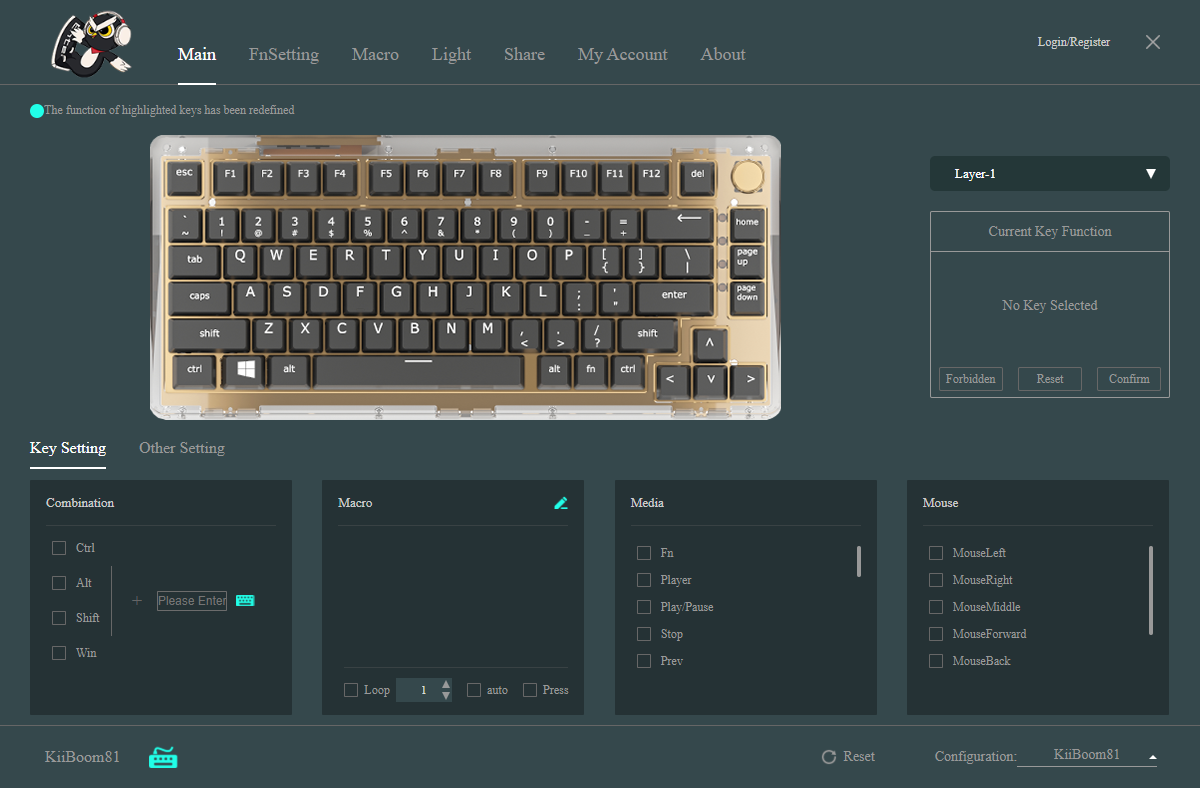Click the Confirm button

tap(1129, 379)
